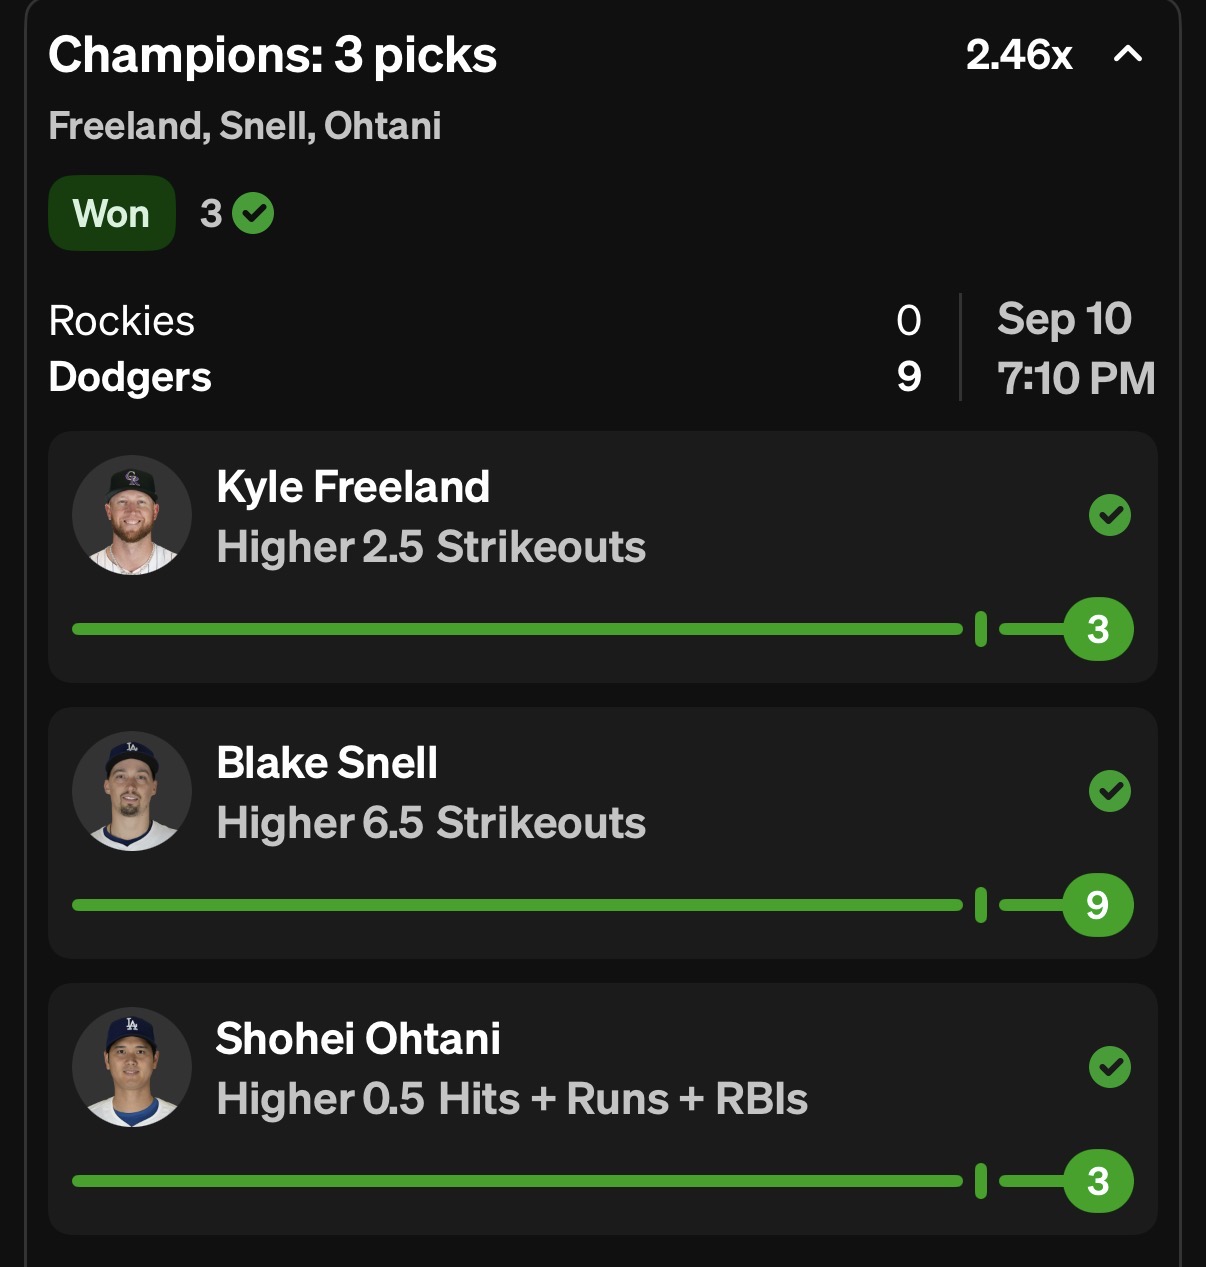Click the Champions: 3 picks title
This screenshot has height=1267, width=1206.
click(x=272, y=55)
